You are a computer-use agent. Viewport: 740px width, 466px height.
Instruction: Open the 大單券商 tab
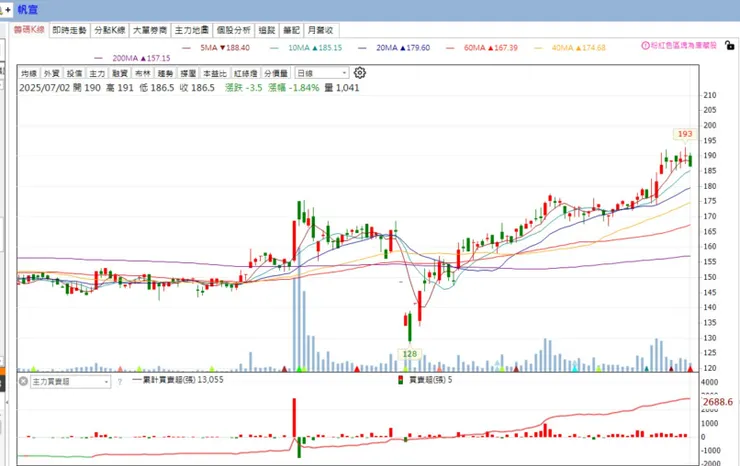[x=150, y=30]
